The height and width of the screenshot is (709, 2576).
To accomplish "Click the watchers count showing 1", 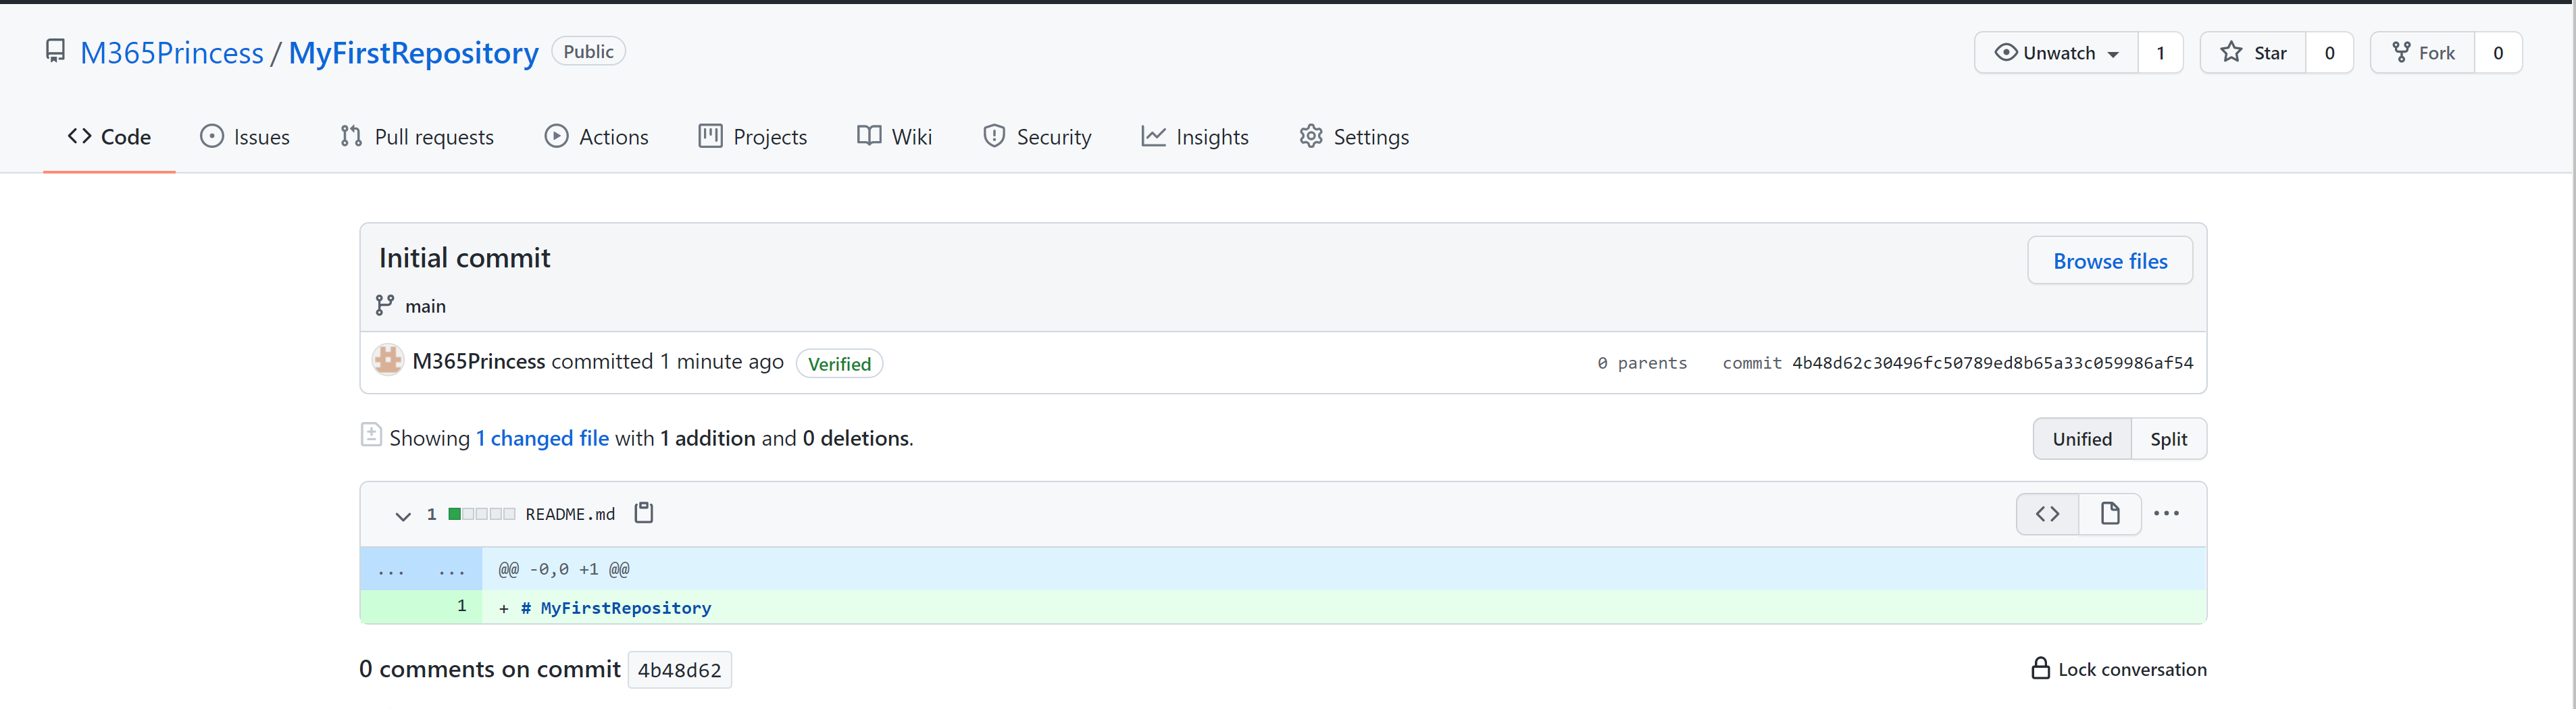I will coord(2161,53).
